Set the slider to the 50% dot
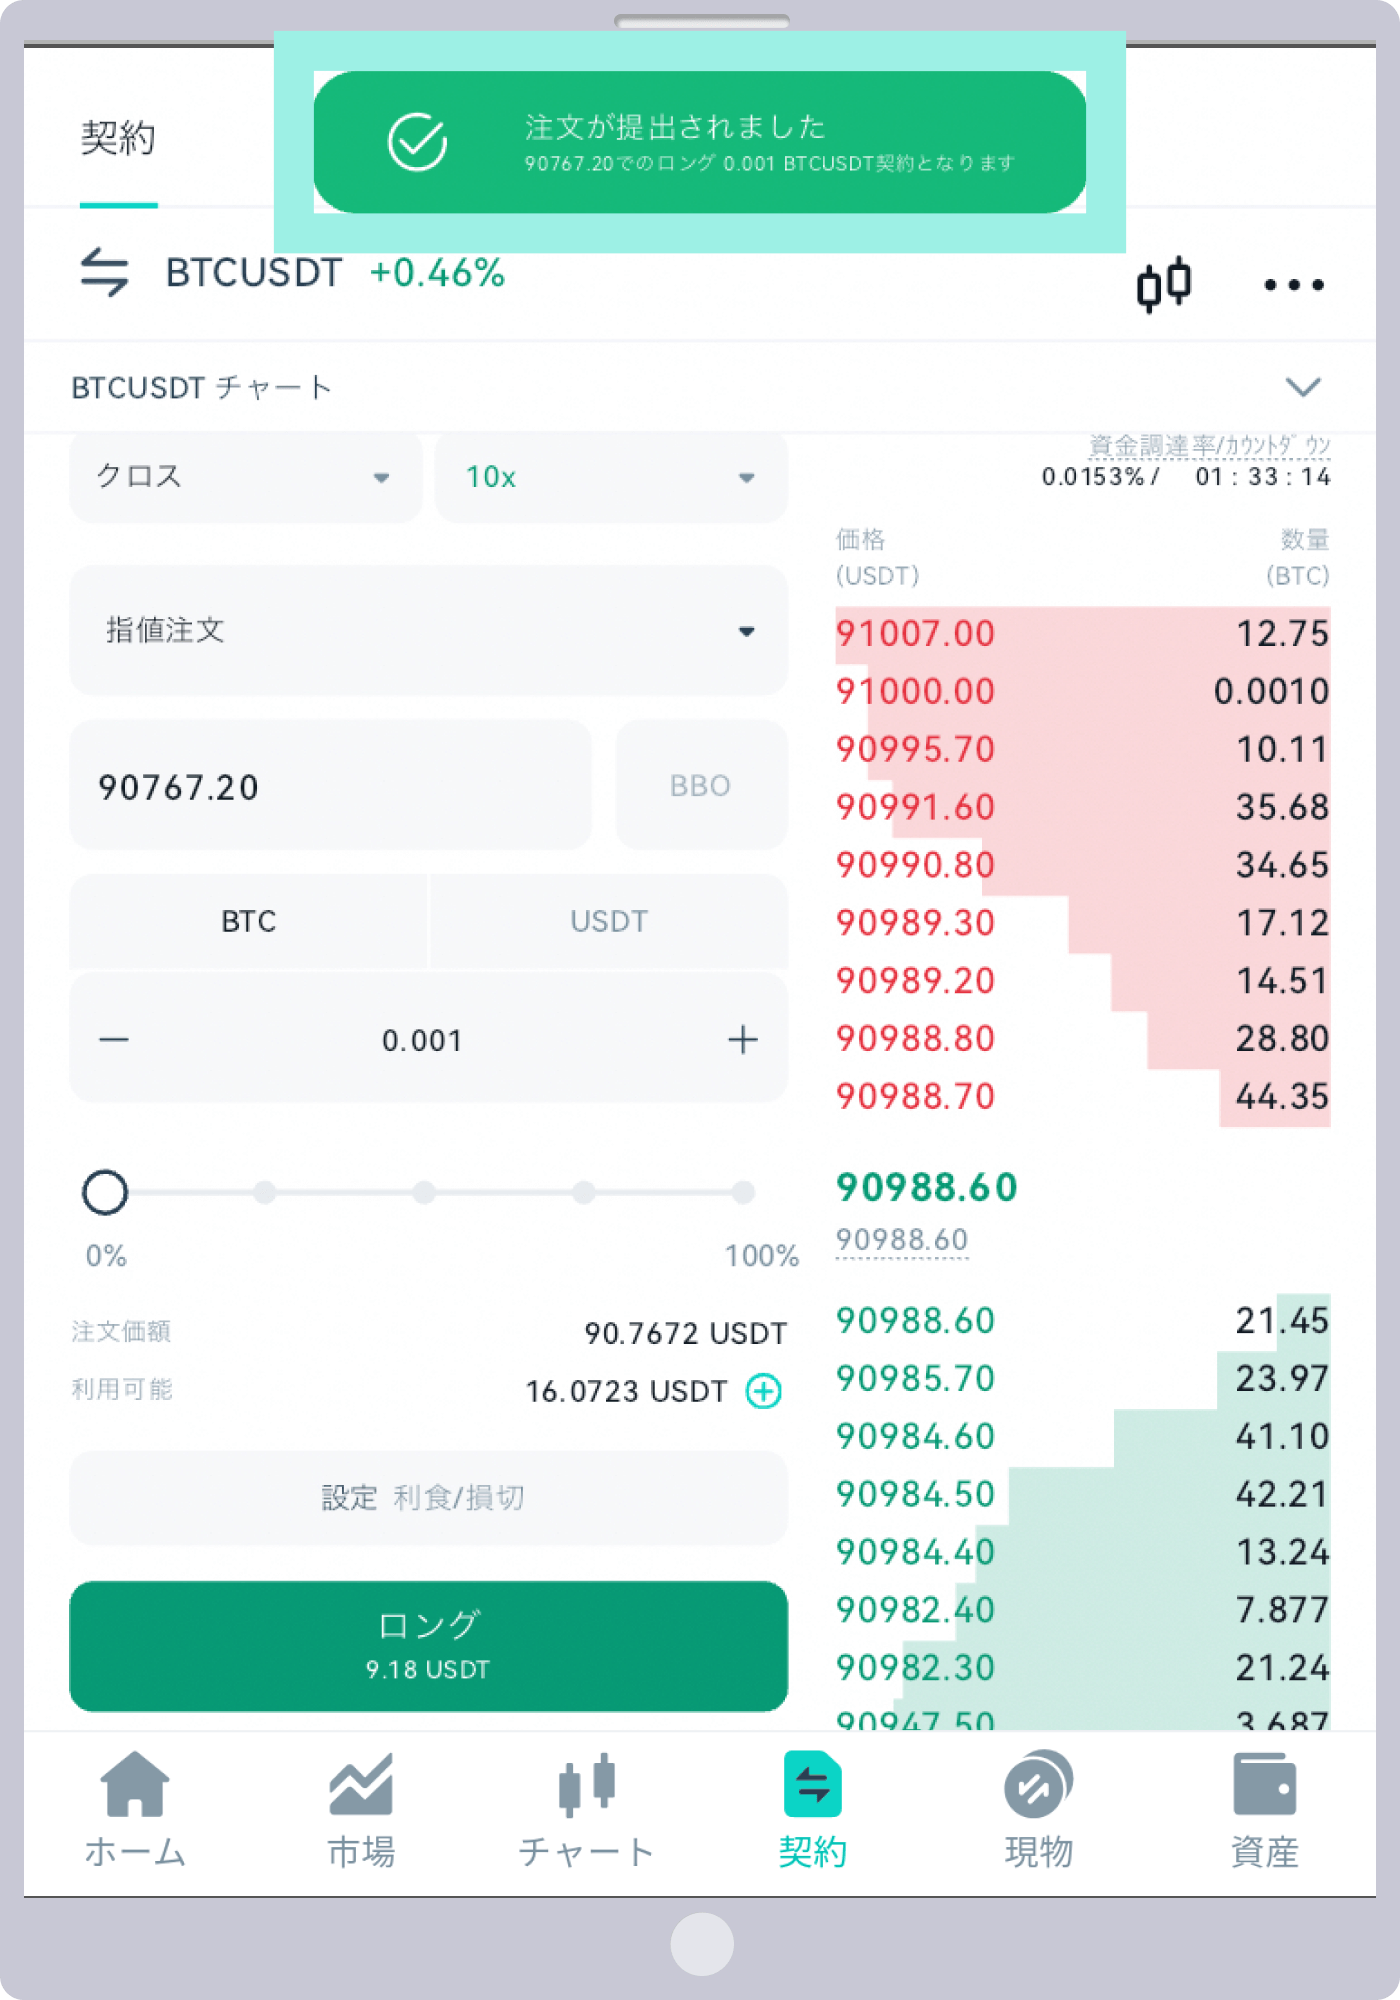Viewport: 1400px width, 2000px height. [x=424, y=1192]
